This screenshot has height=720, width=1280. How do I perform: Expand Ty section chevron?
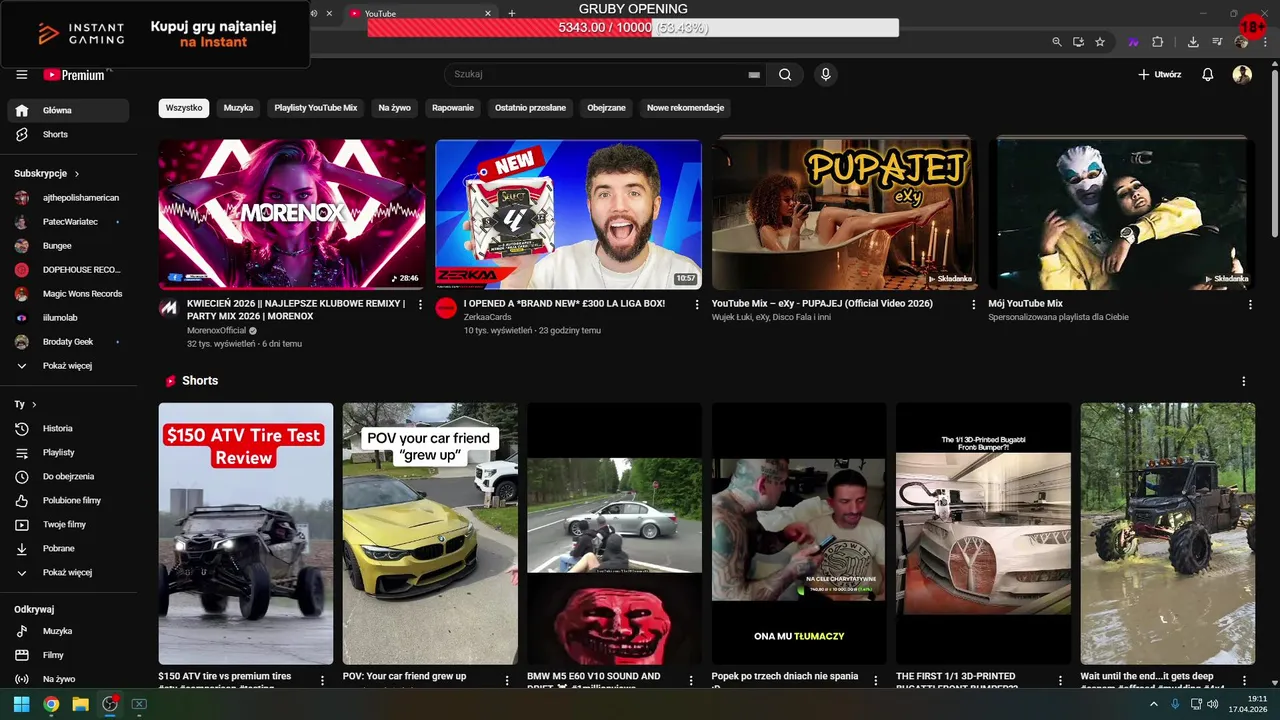coord(34,404)
